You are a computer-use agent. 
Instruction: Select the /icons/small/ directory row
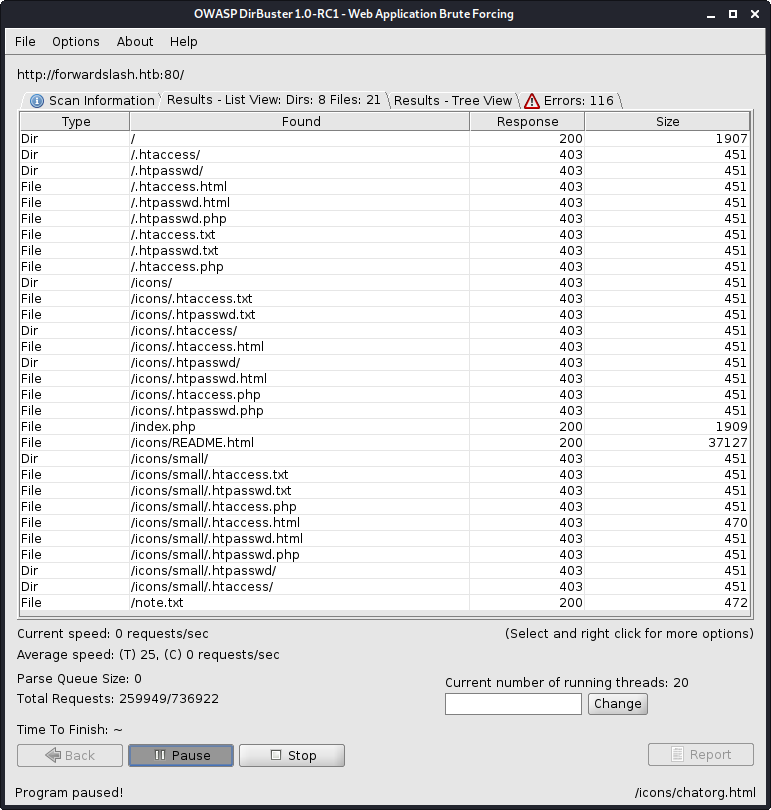[384, 458]
